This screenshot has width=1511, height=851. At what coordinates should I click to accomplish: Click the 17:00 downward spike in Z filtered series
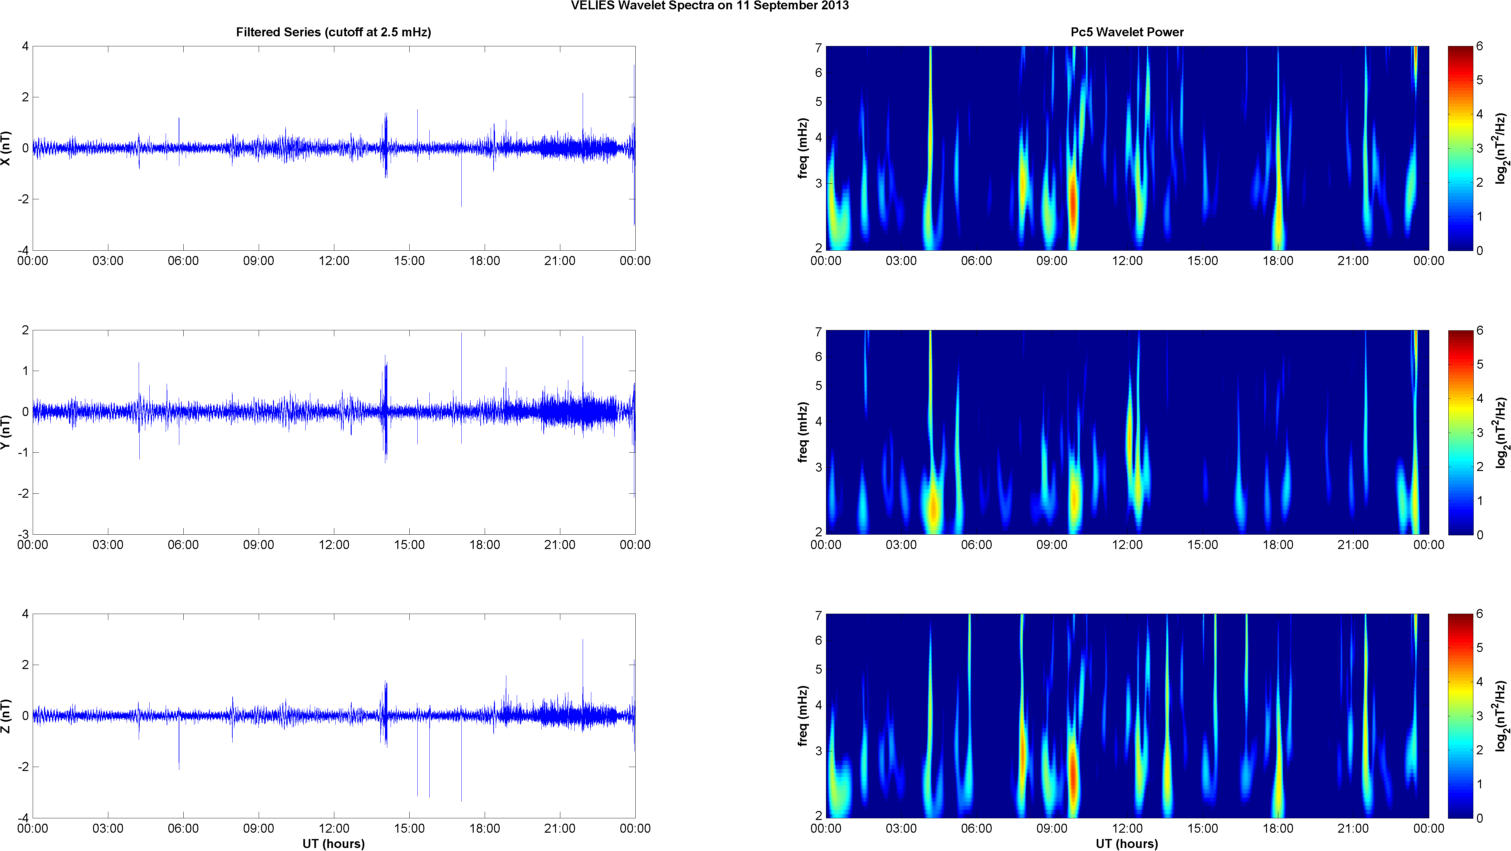(x=461, y=760)
